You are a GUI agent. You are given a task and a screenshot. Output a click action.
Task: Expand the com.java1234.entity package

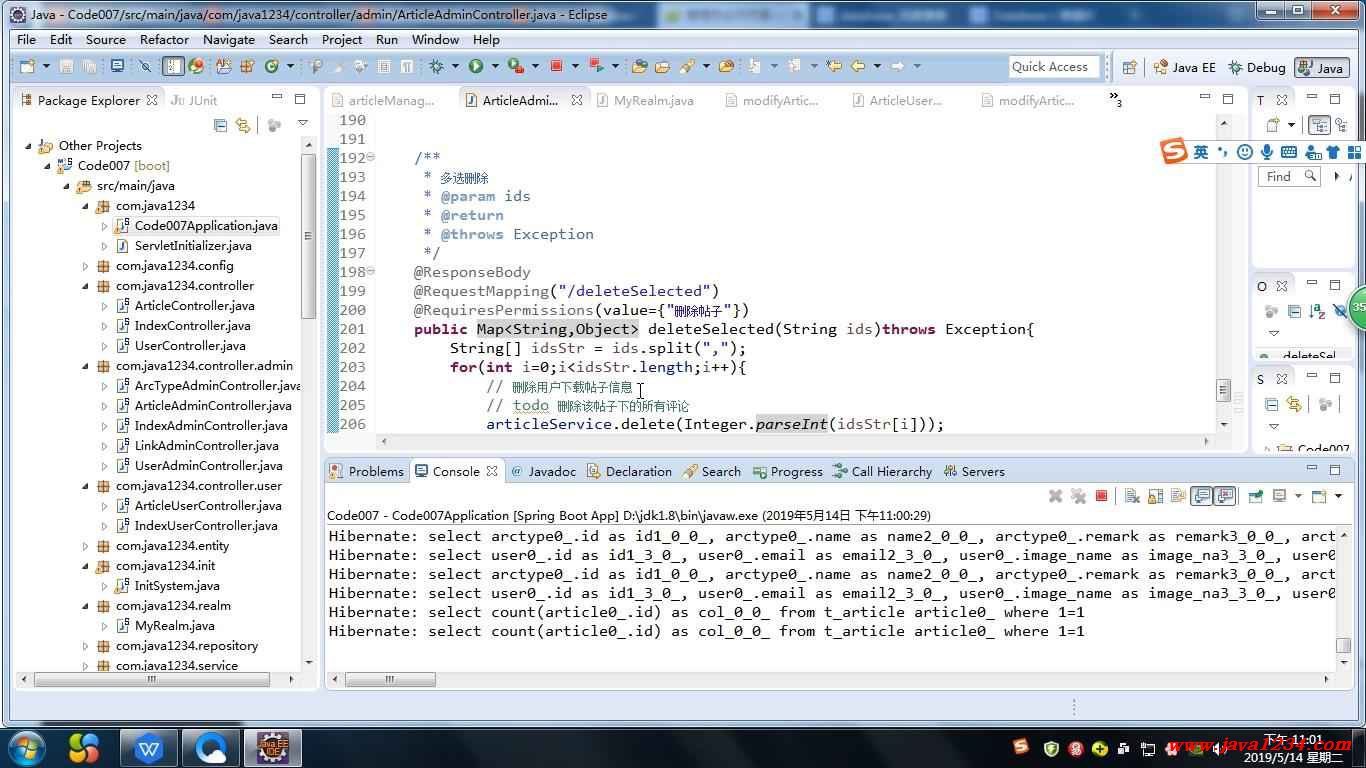(x=85, y=546)
